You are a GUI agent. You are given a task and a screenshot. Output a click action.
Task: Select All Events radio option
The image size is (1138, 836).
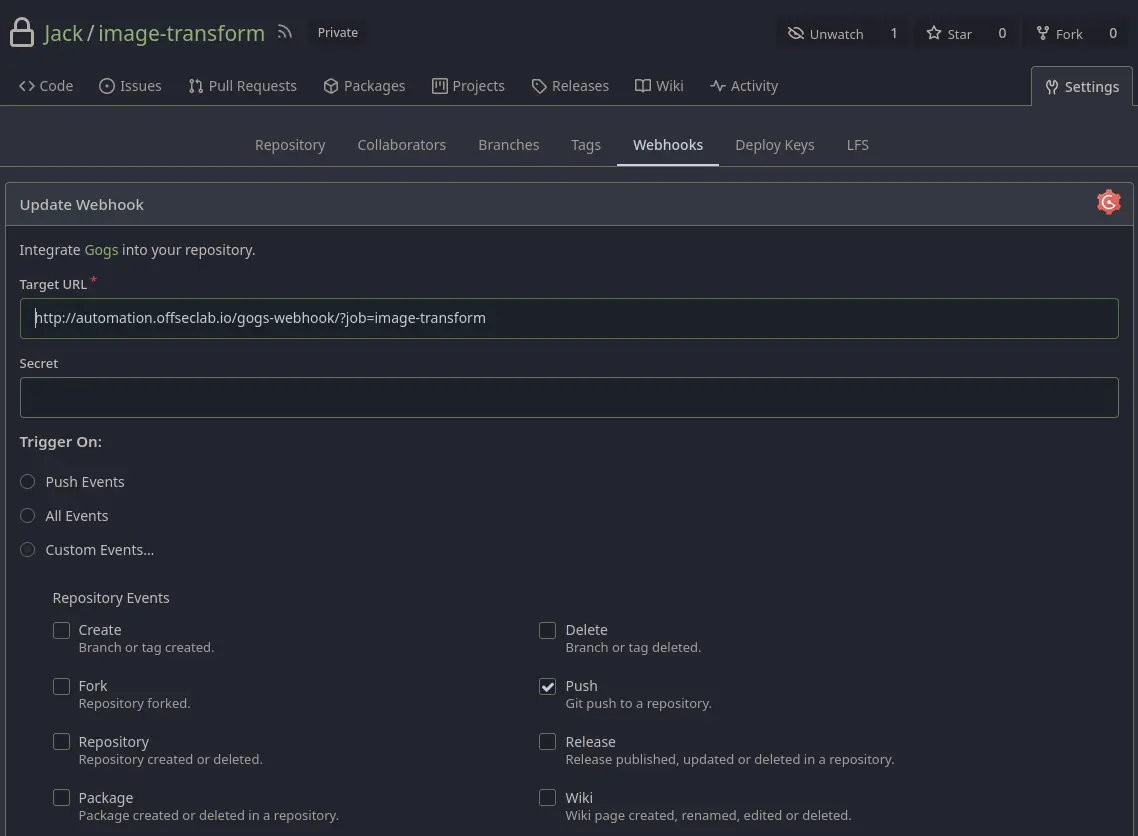28,516
